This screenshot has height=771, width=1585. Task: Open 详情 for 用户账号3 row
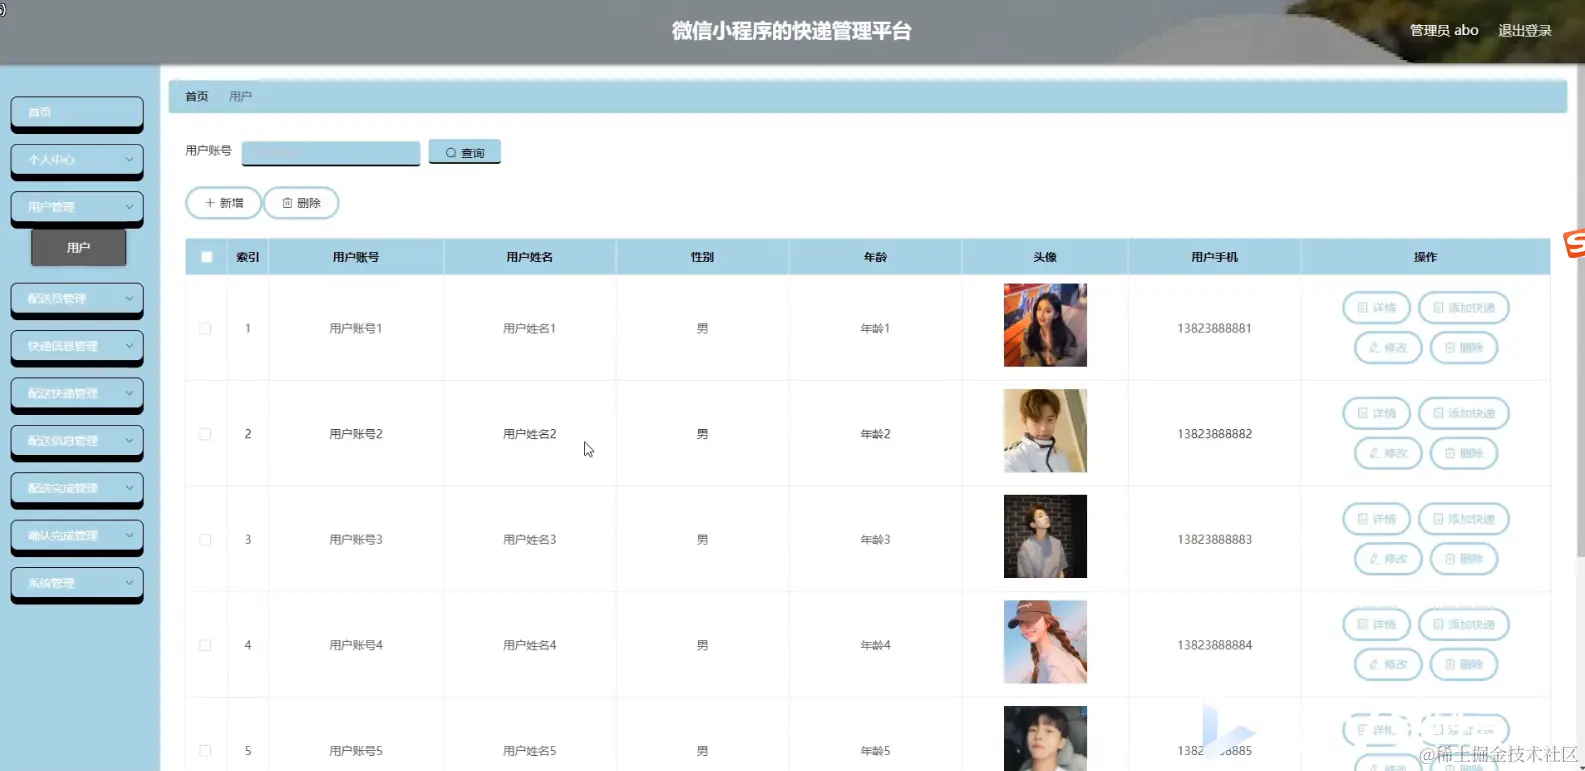(x=1376, y=519)
